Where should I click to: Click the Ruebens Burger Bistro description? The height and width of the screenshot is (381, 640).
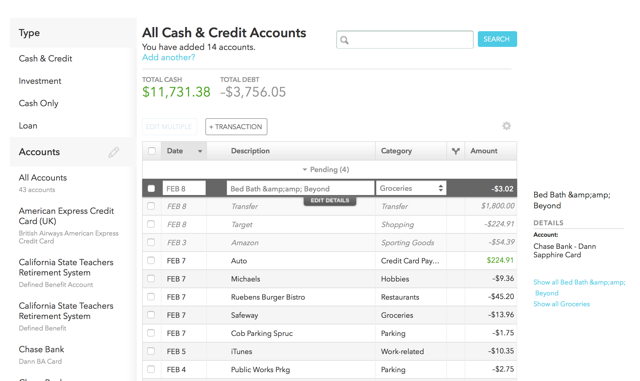(268, 297)
